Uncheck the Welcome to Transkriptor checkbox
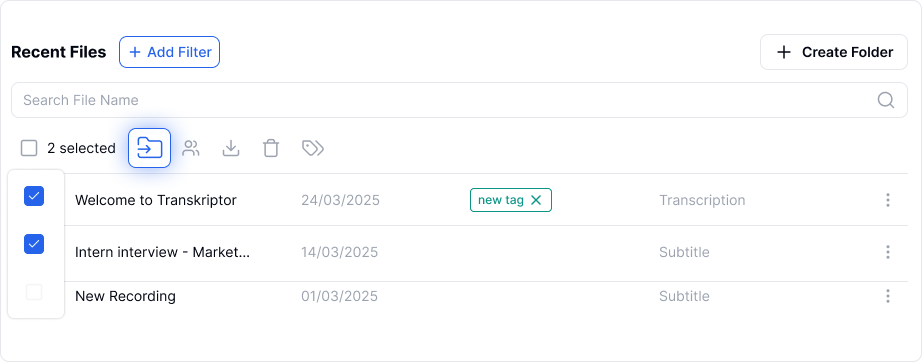 coord(34,196)
